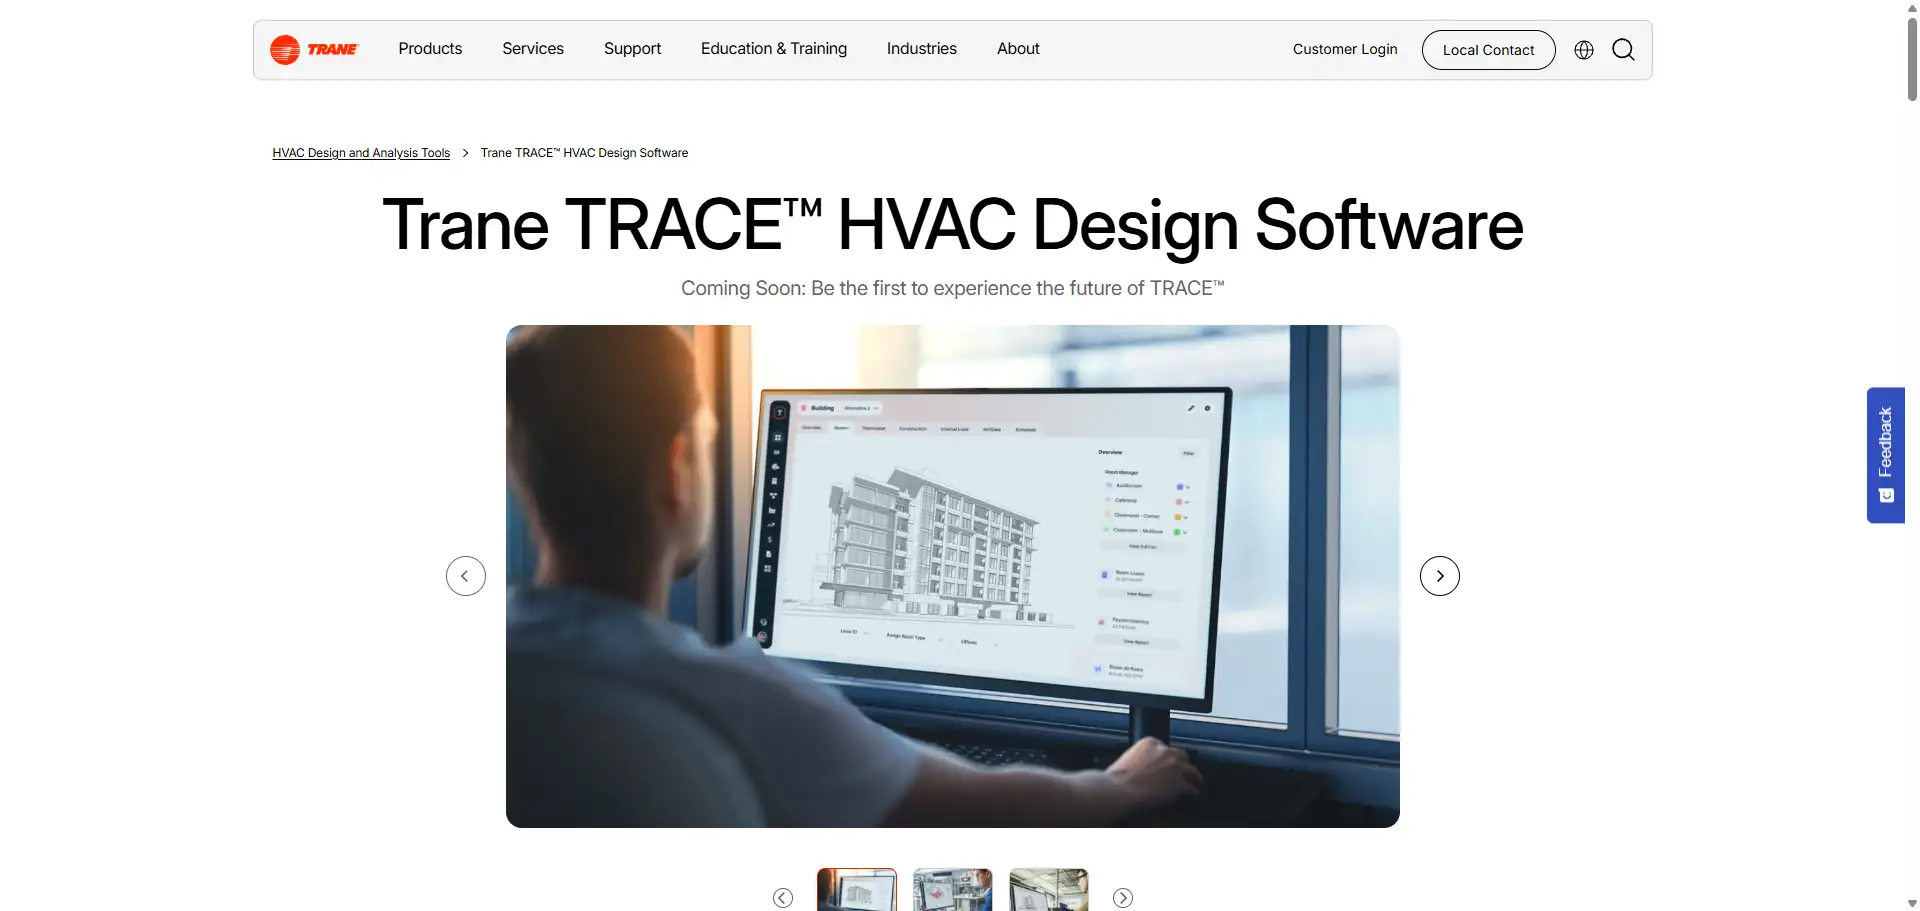Open the Services menu
Screen dimensions: 1920x911
pos(533,49)
